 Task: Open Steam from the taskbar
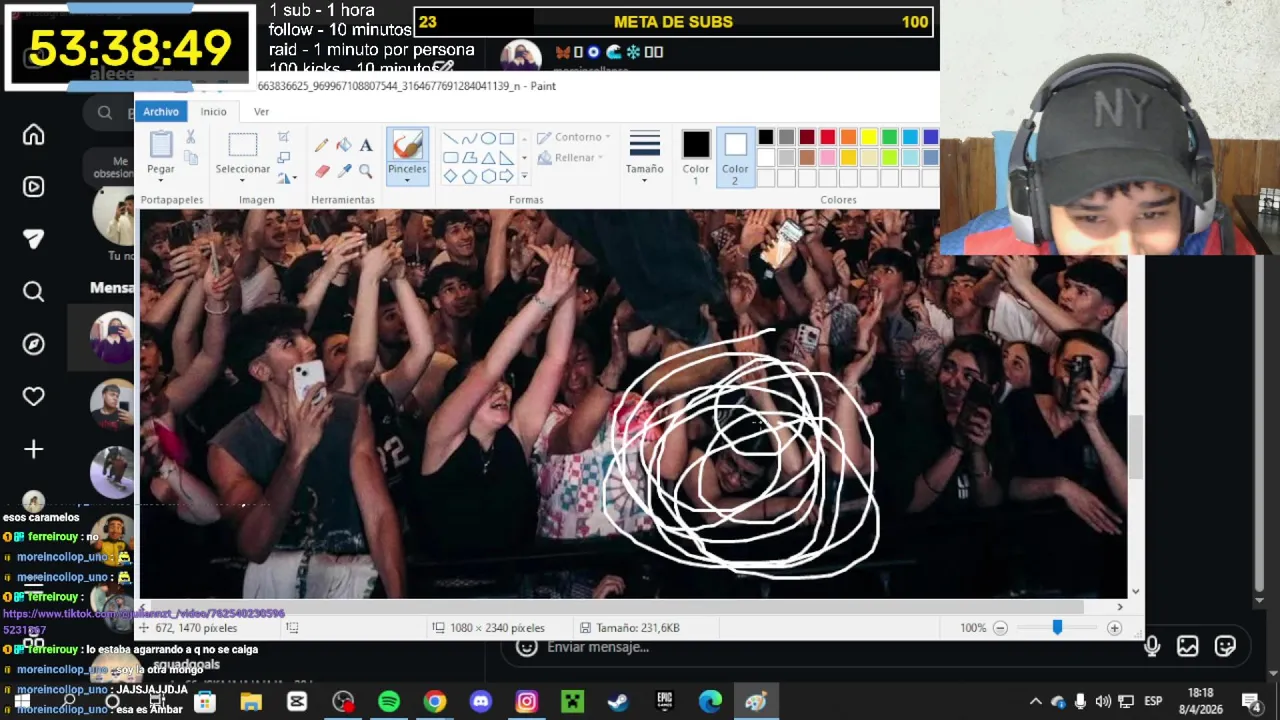click(x=618, y=702)
